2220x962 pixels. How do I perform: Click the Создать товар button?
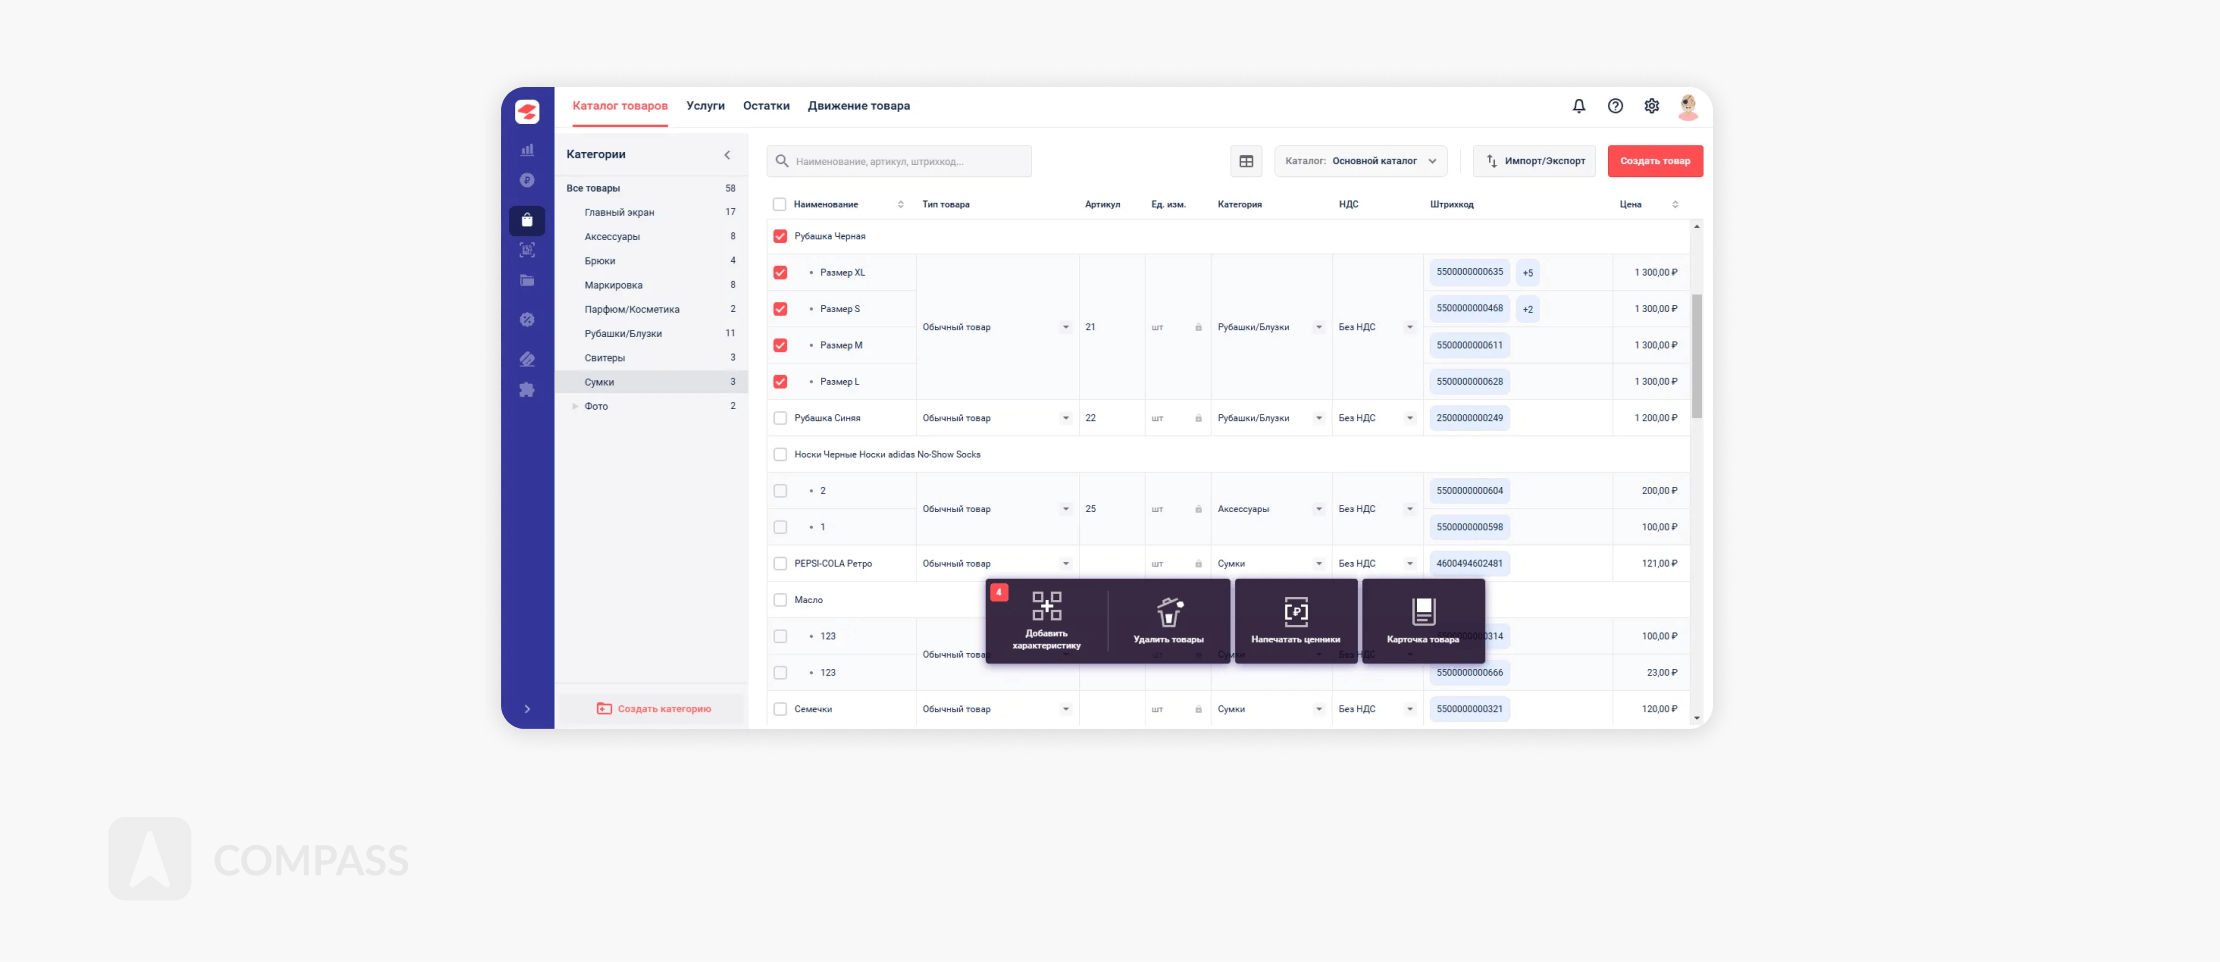(1654, 161)
